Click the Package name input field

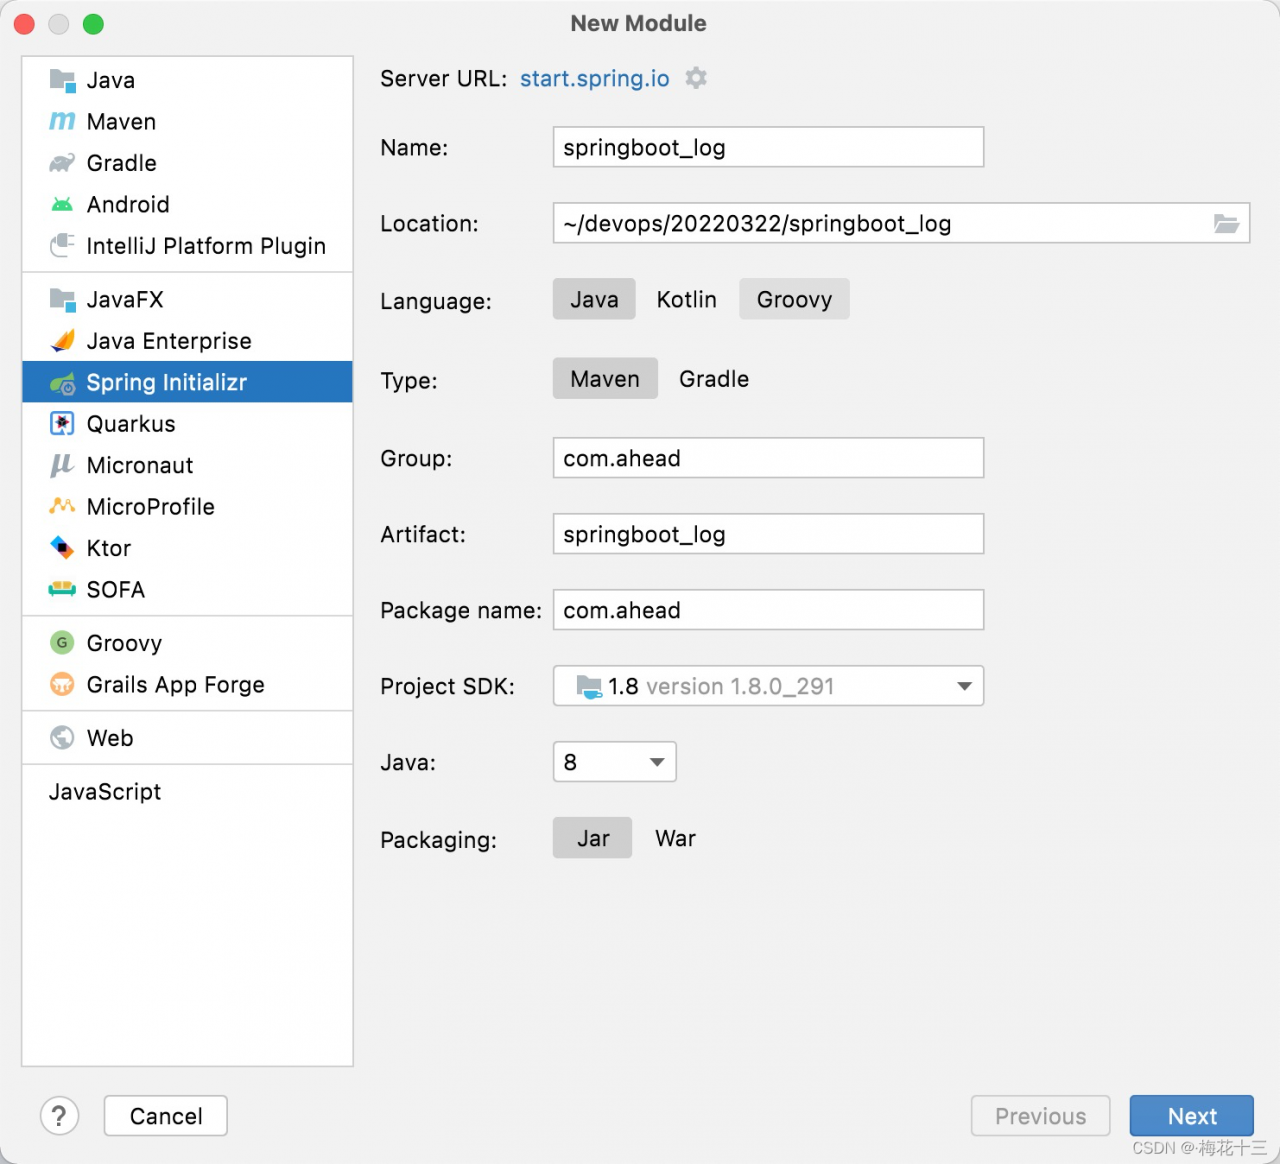point(768,610)
